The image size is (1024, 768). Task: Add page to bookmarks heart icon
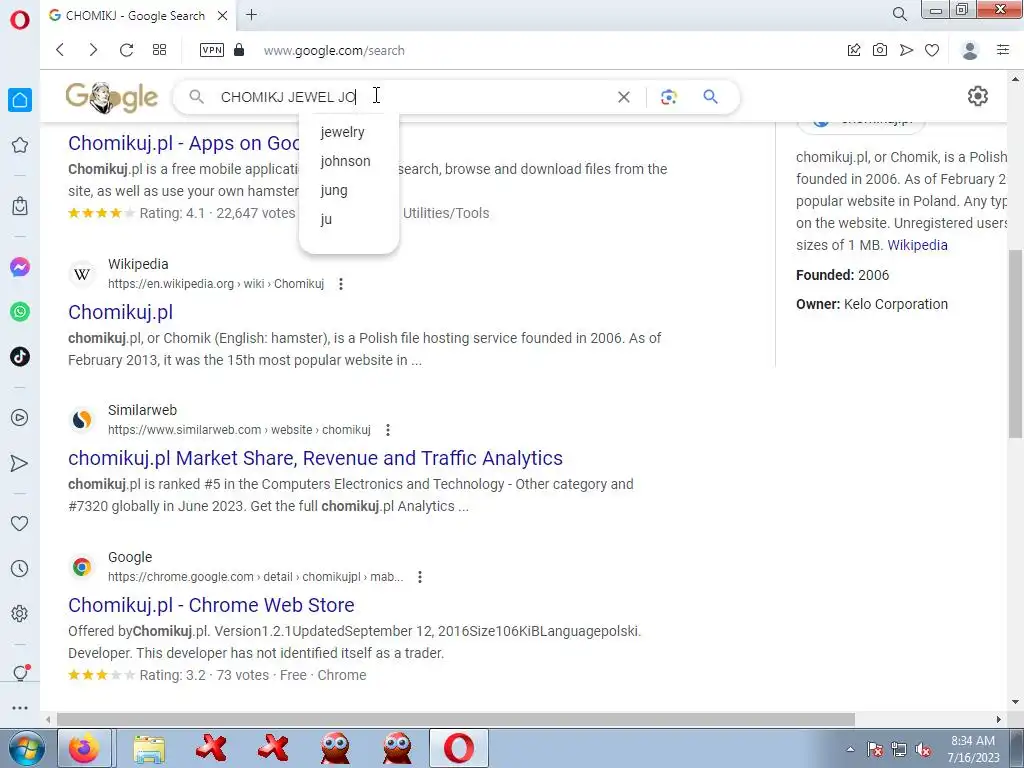[932, 50]
